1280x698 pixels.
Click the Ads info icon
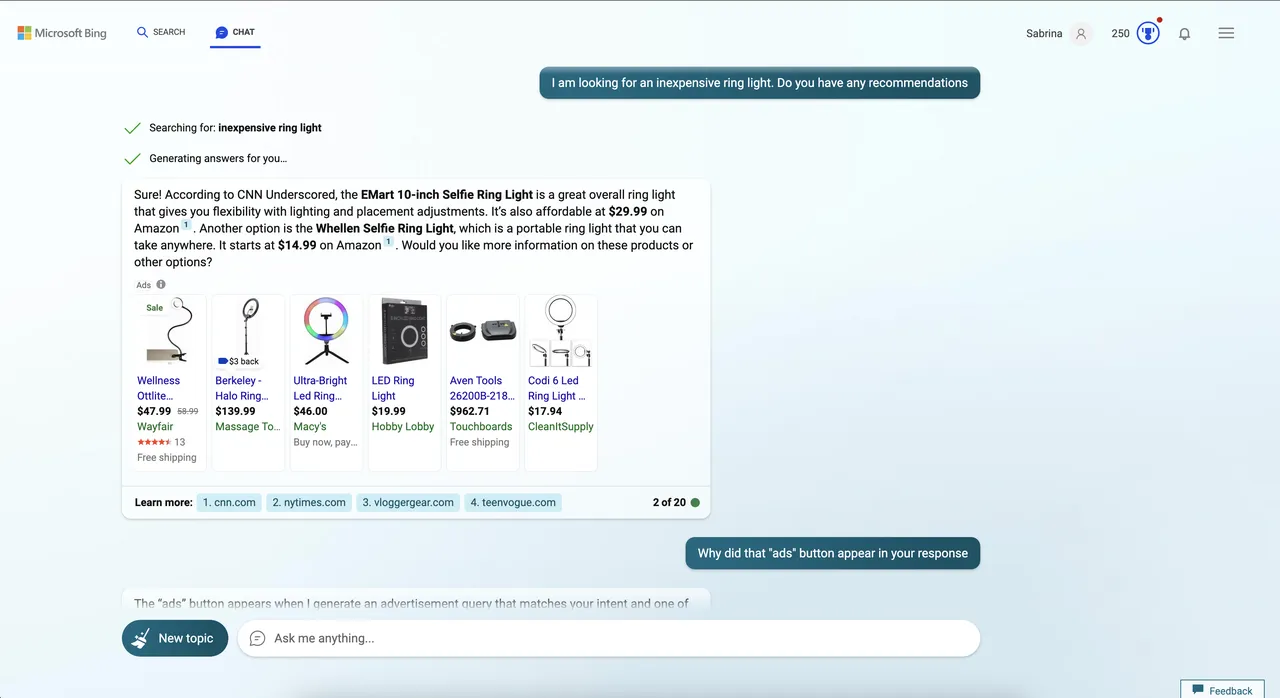click(x=161, y=285)
